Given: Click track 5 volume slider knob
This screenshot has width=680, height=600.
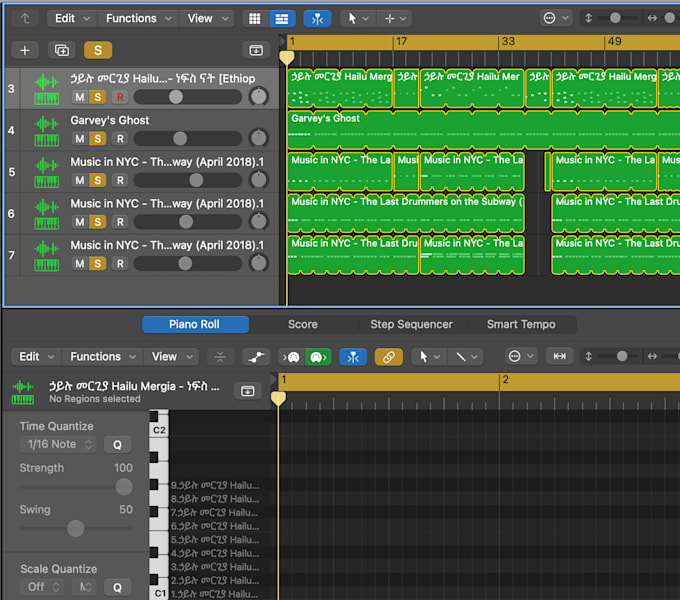Looking at the screenshot, I should (x=196, y=180).
